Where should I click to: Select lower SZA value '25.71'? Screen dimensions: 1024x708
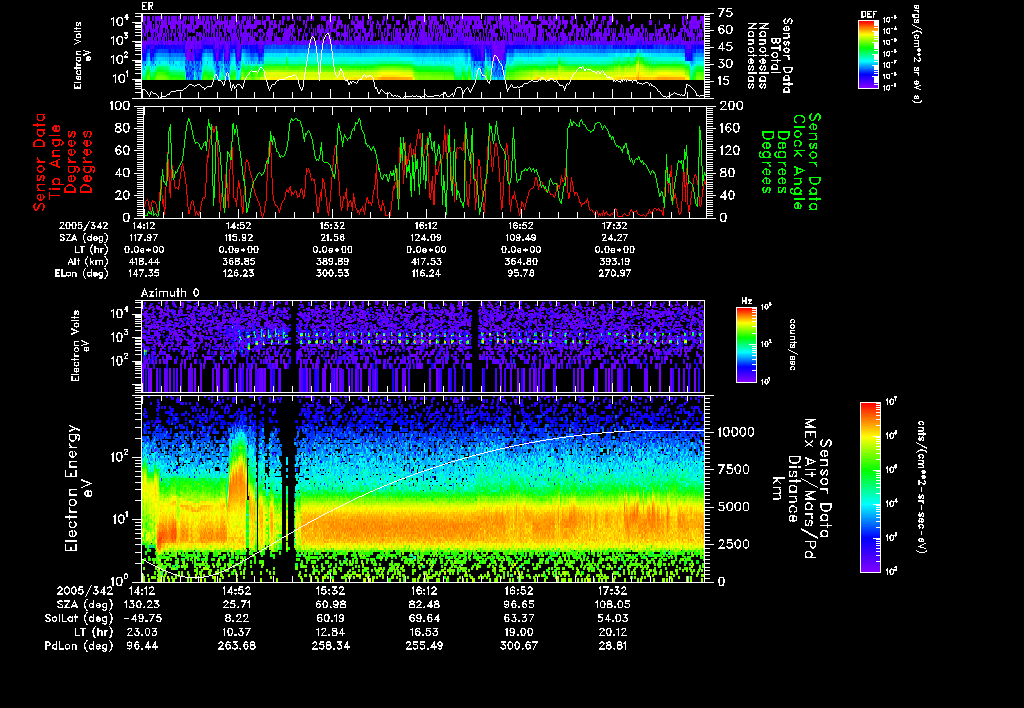(x=237, y=604)
